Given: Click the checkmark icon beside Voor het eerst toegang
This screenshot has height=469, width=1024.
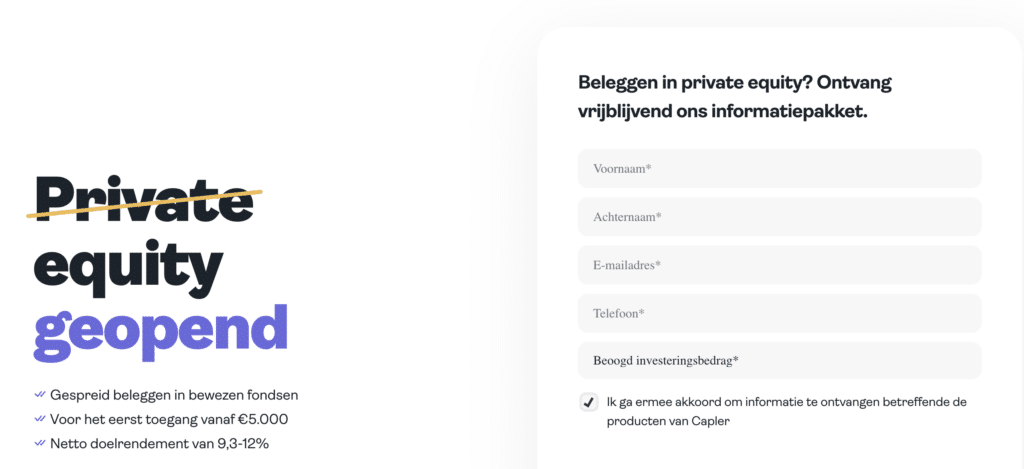Looking at the screenshot, I should [x=39, y=419].
